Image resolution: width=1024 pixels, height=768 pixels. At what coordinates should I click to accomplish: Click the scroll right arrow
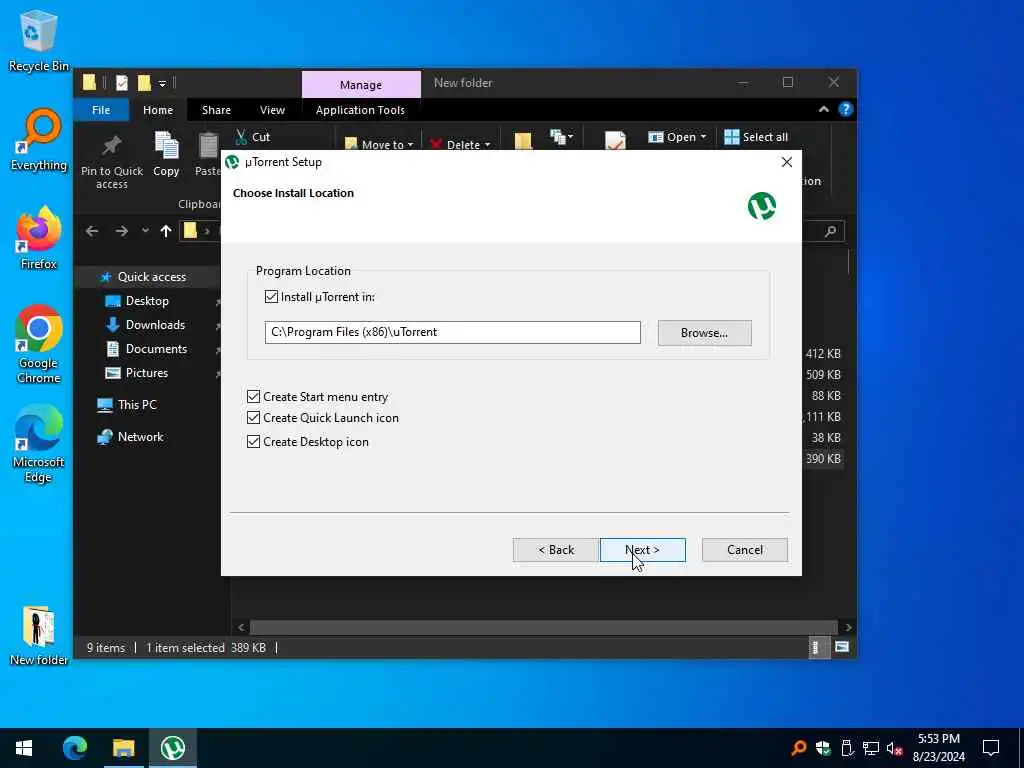848,628
